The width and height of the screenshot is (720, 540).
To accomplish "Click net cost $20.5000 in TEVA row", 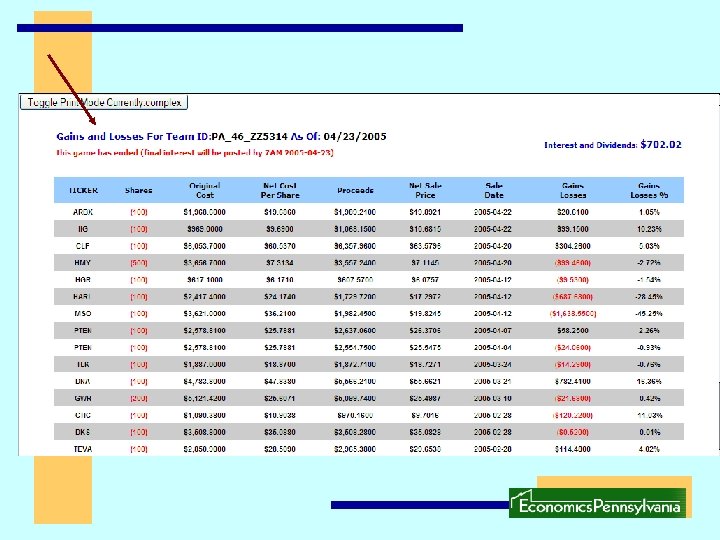I will pyautogui.click(x=280, y=449).
